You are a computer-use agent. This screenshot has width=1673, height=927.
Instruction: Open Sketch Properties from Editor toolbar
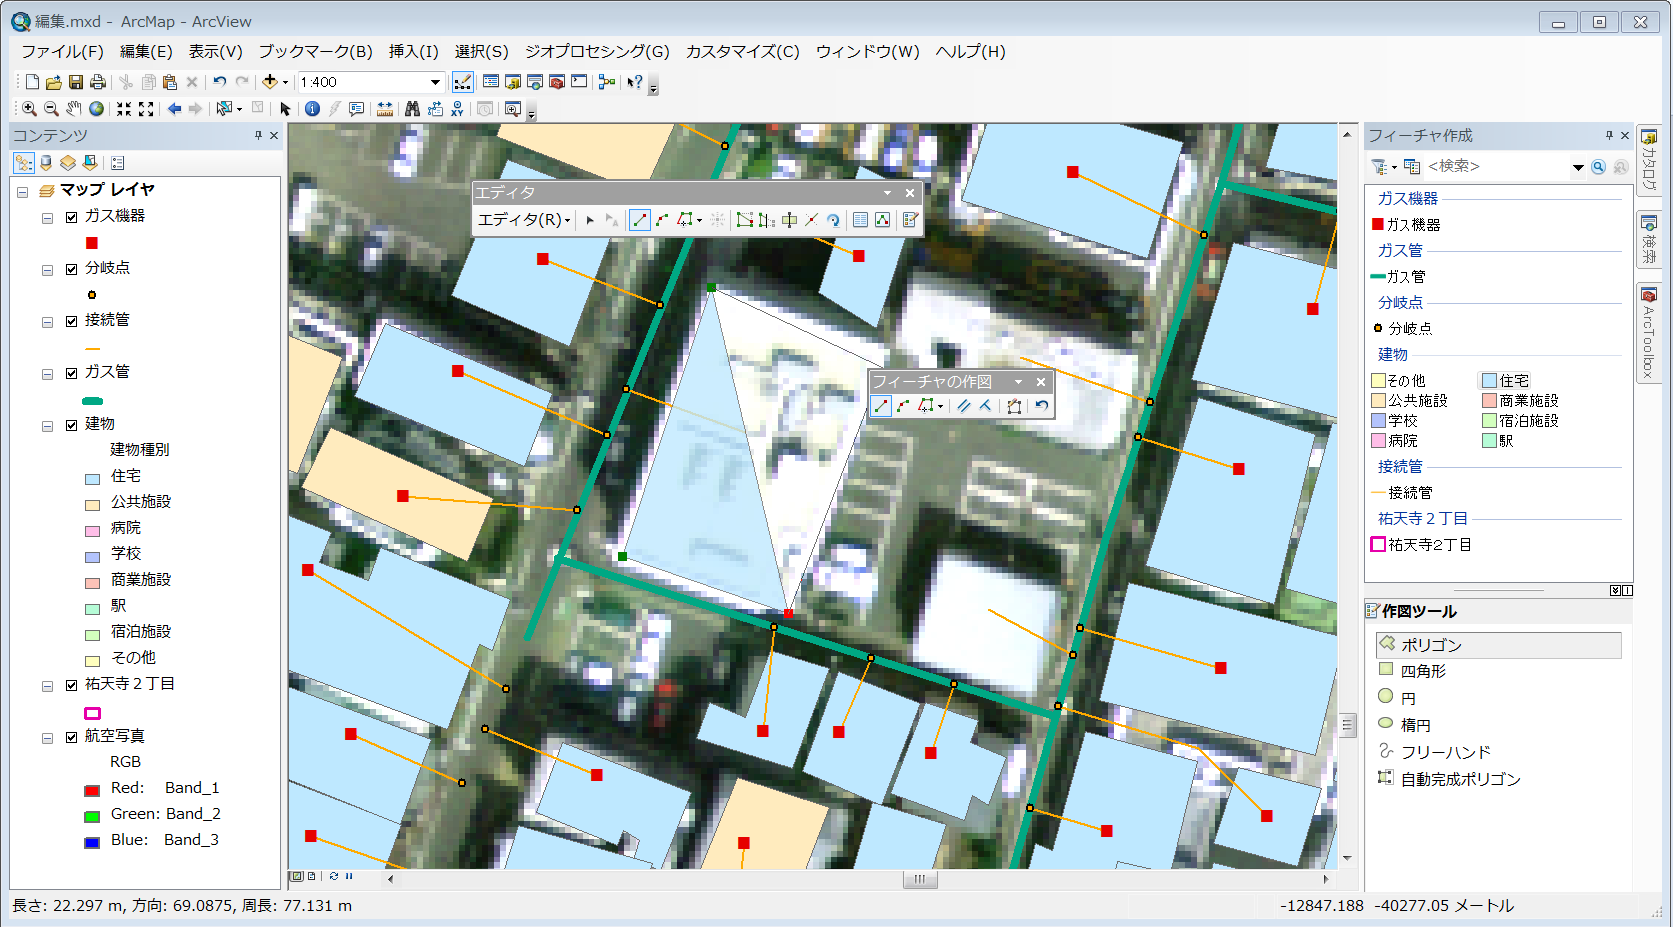(x=882, y=220)
